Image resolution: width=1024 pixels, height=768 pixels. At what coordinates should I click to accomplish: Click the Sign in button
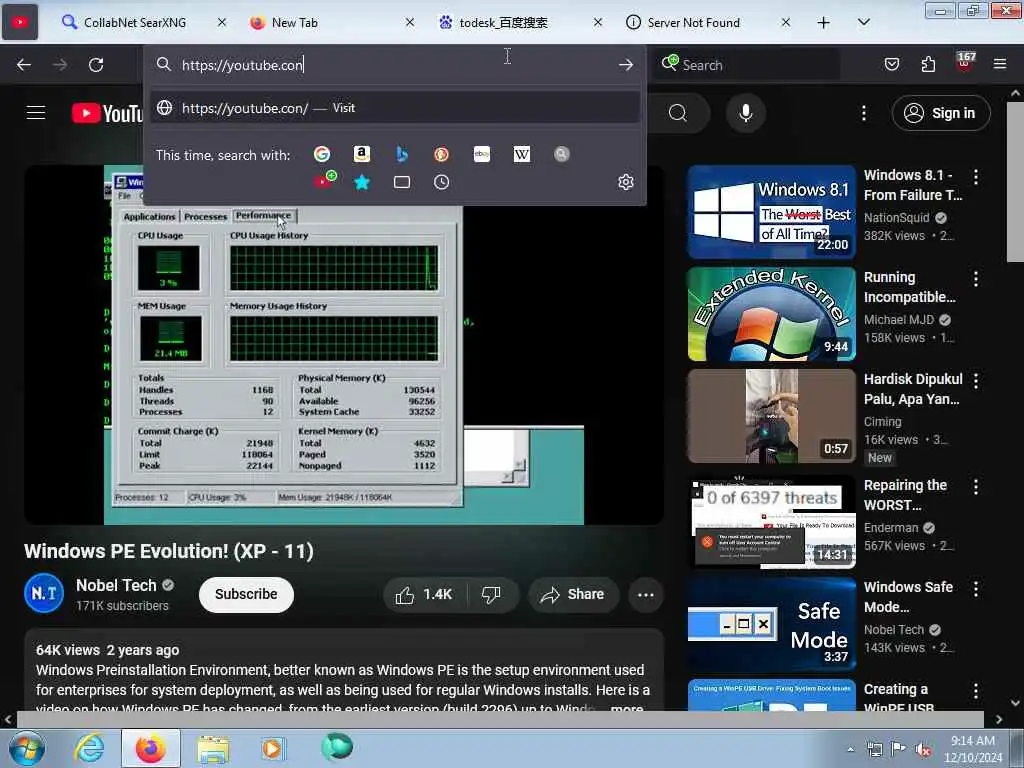coord(941,113)
